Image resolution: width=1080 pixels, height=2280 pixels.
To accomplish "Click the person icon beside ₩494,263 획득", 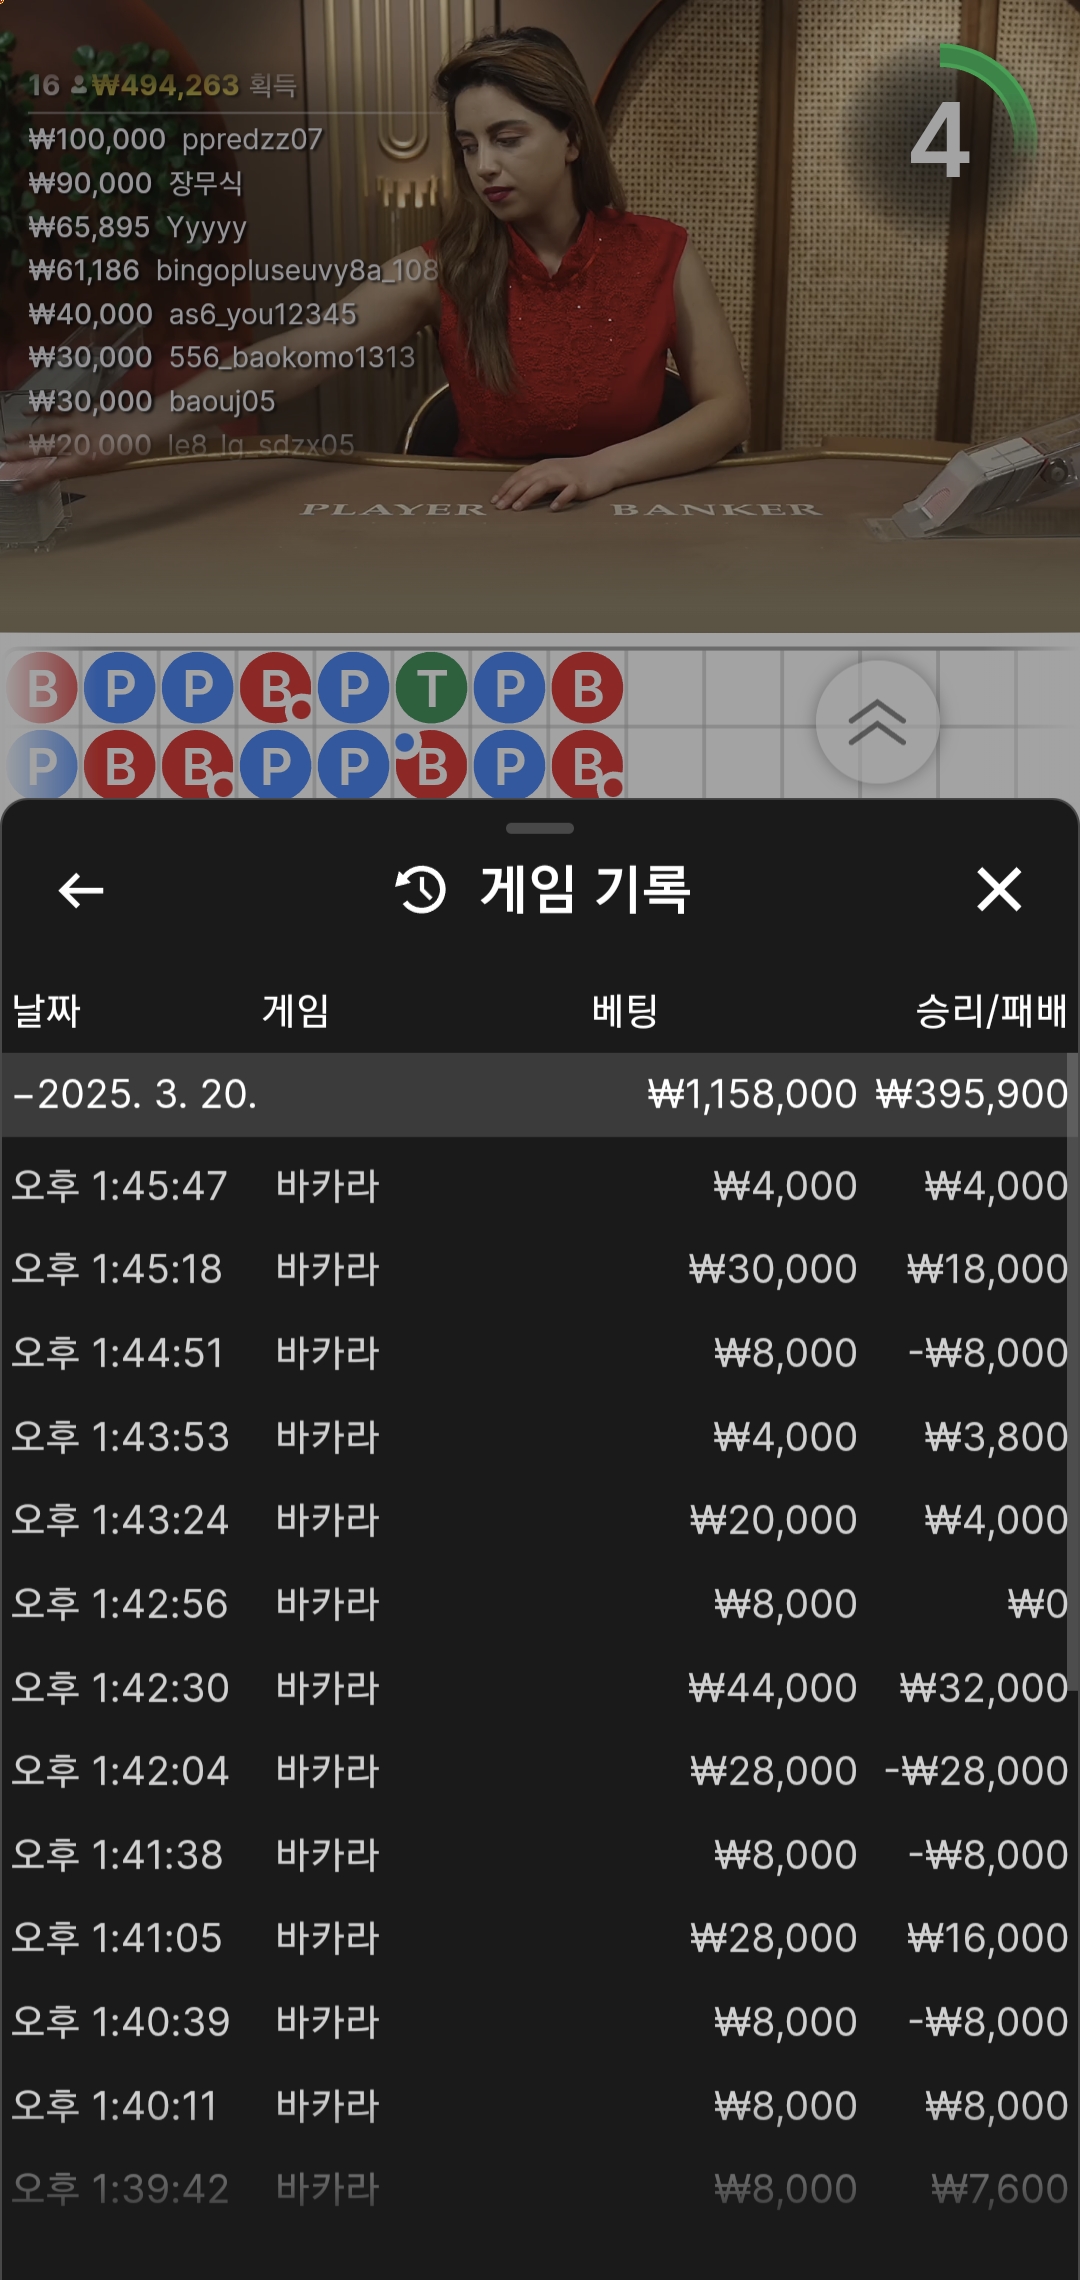I will [x=79, y=86].
